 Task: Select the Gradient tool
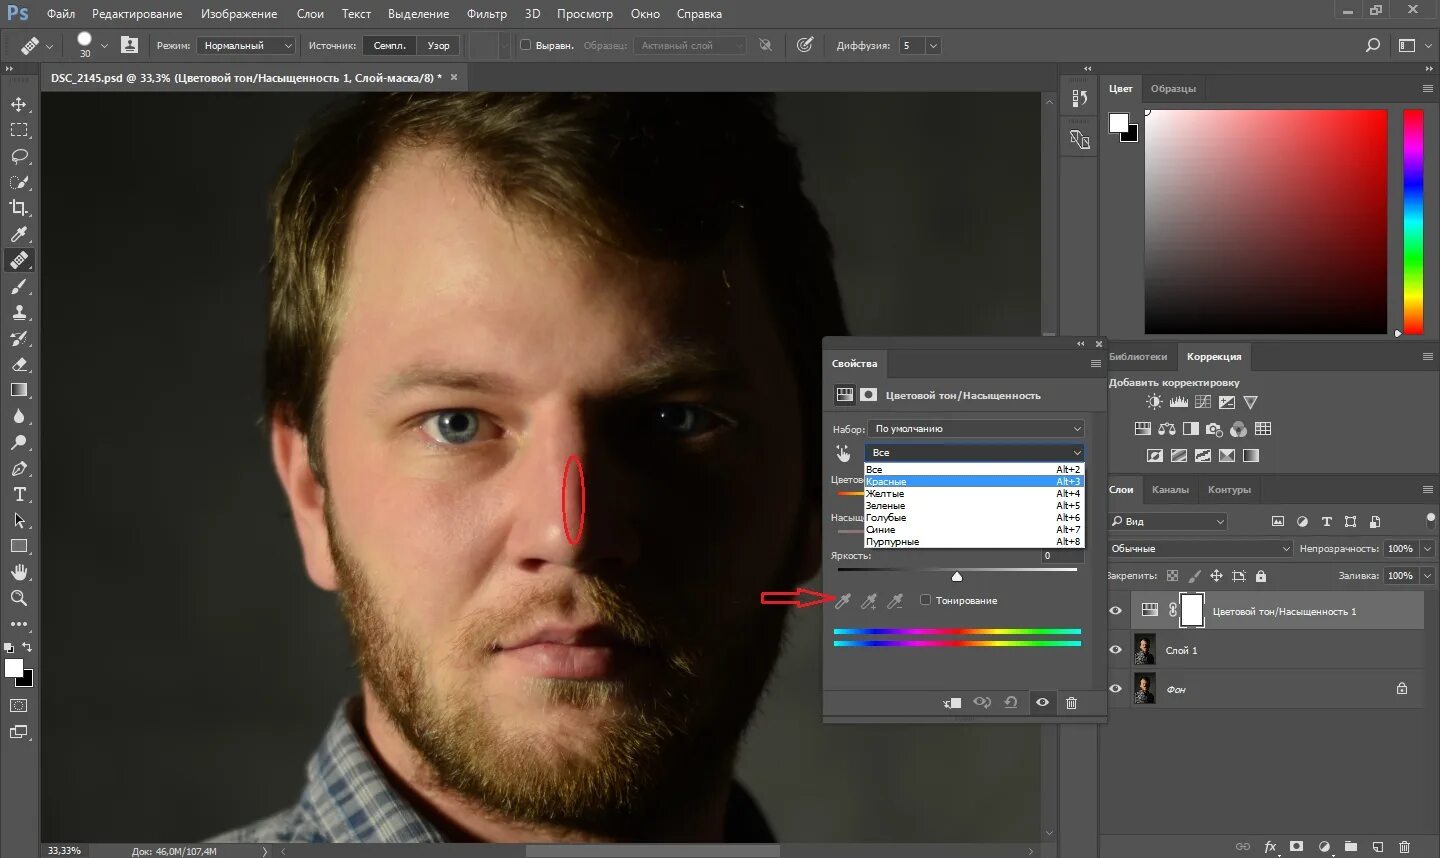pyautogui.click(x=19, y=390)
